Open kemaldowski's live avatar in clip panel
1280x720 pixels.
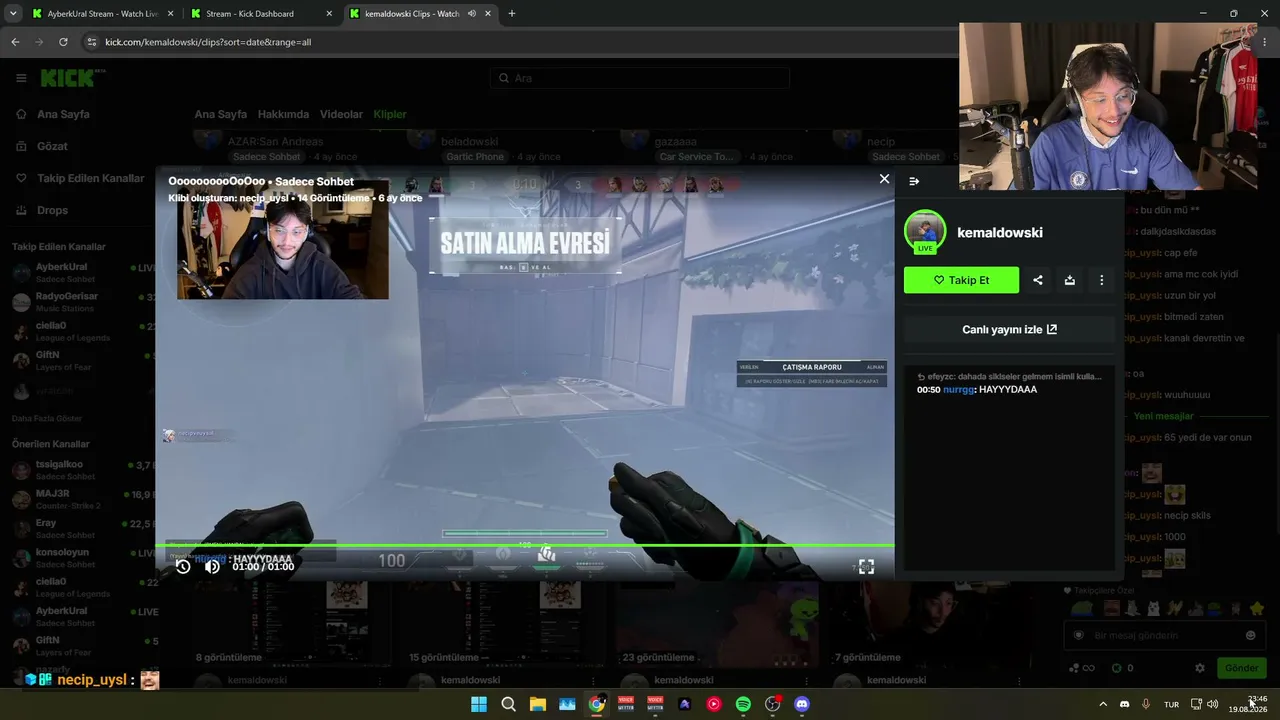pyautogui.click(x=925, y=232)
